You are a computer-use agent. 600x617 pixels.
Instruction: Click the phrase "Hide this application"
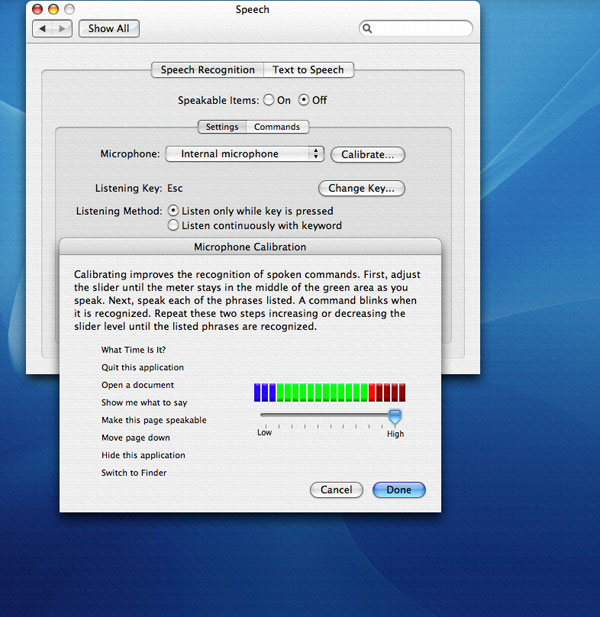(143, 455)
